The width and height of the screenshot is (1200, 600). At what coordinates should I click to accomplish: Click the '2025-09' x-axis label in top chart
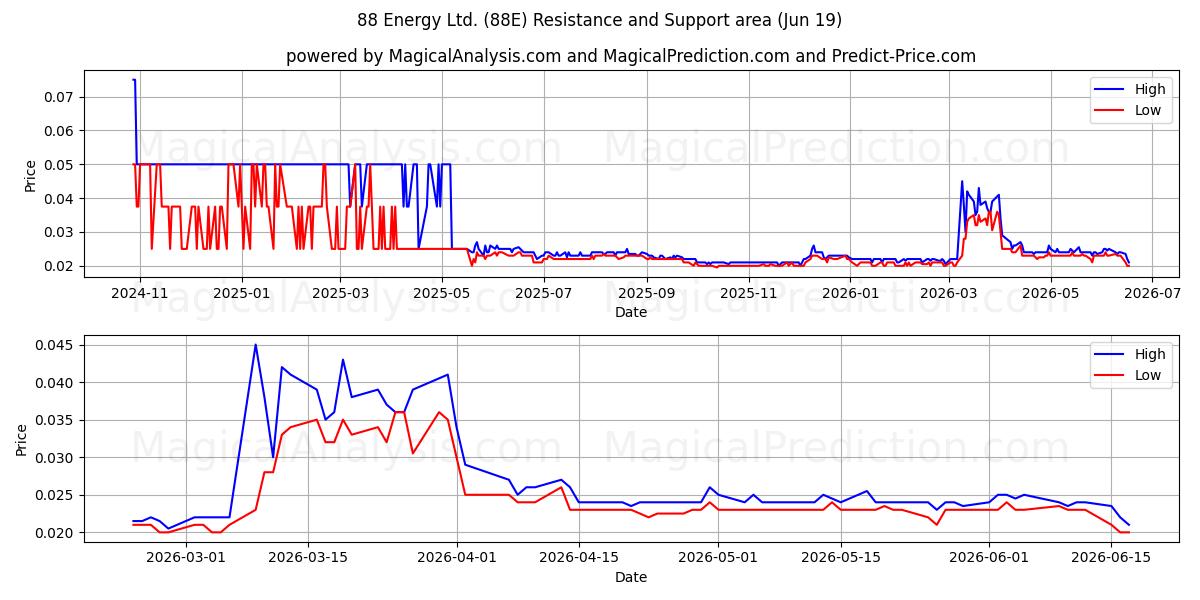click(647, 293)
